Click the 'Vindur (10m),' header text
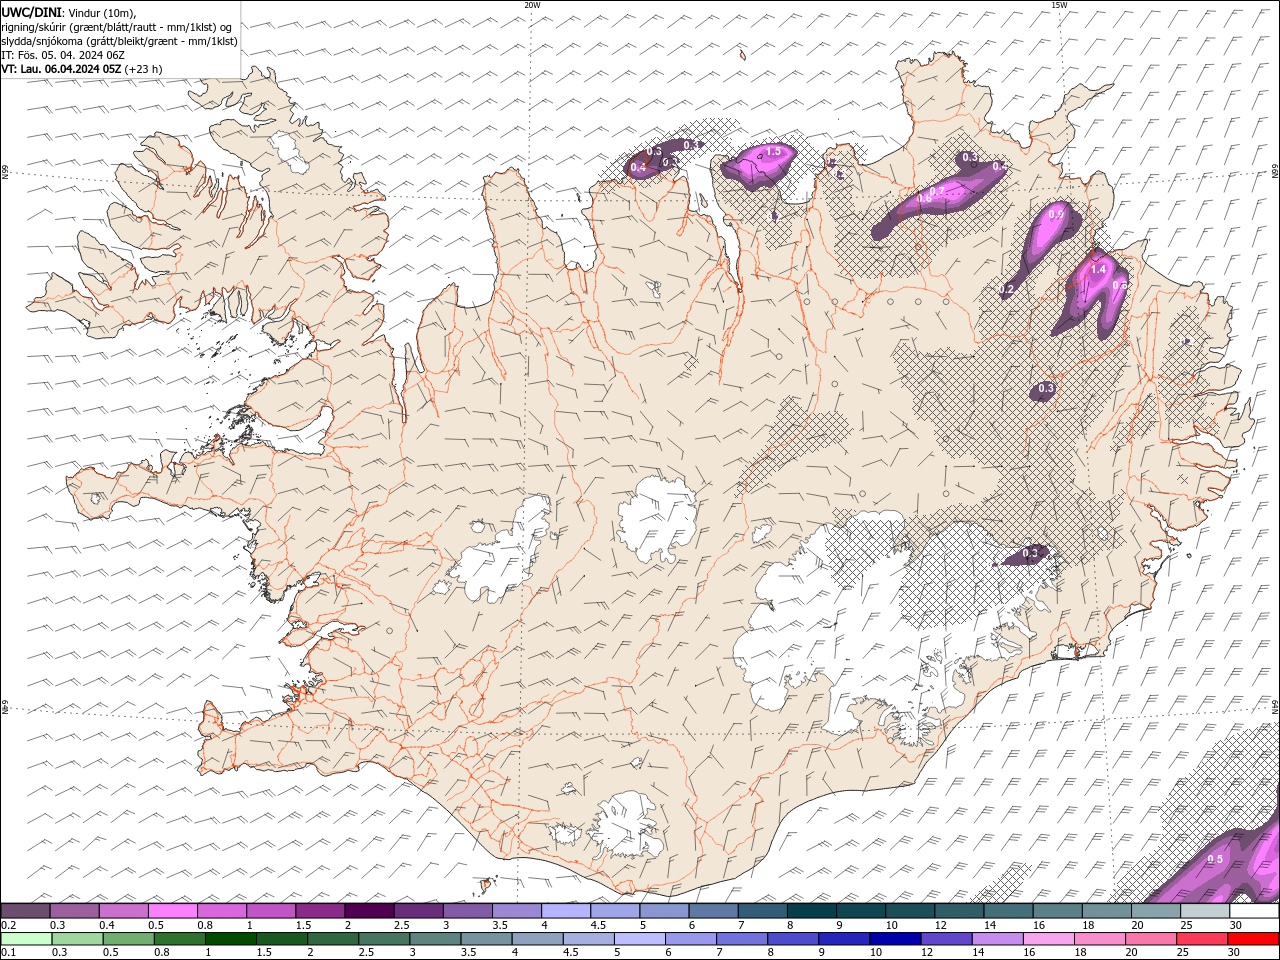The image size is (1280, 960). coord(101,12)
